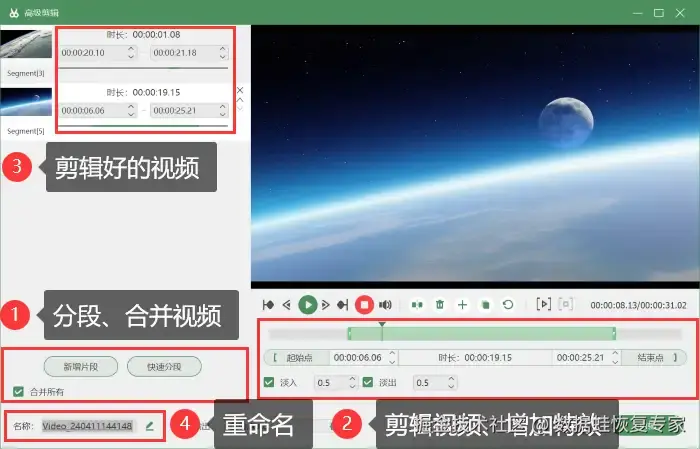Click the volume speaker icon
The image size is (700, 449).
coord(385,305)
